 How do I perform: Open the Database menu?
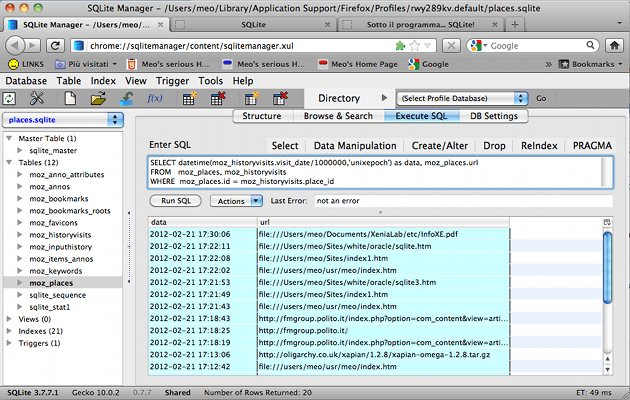point(26,81)
